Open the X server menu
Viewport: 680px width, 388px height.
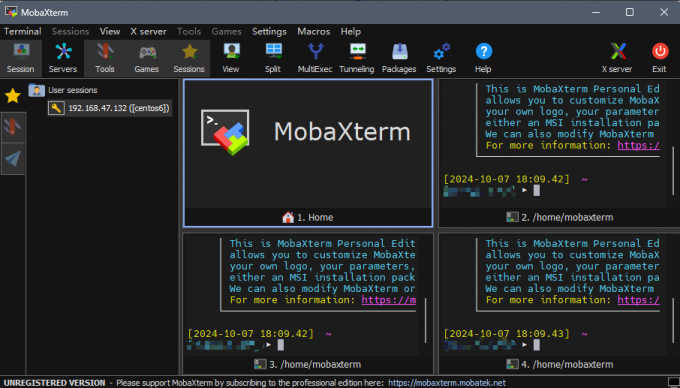(x=148, y=31)
